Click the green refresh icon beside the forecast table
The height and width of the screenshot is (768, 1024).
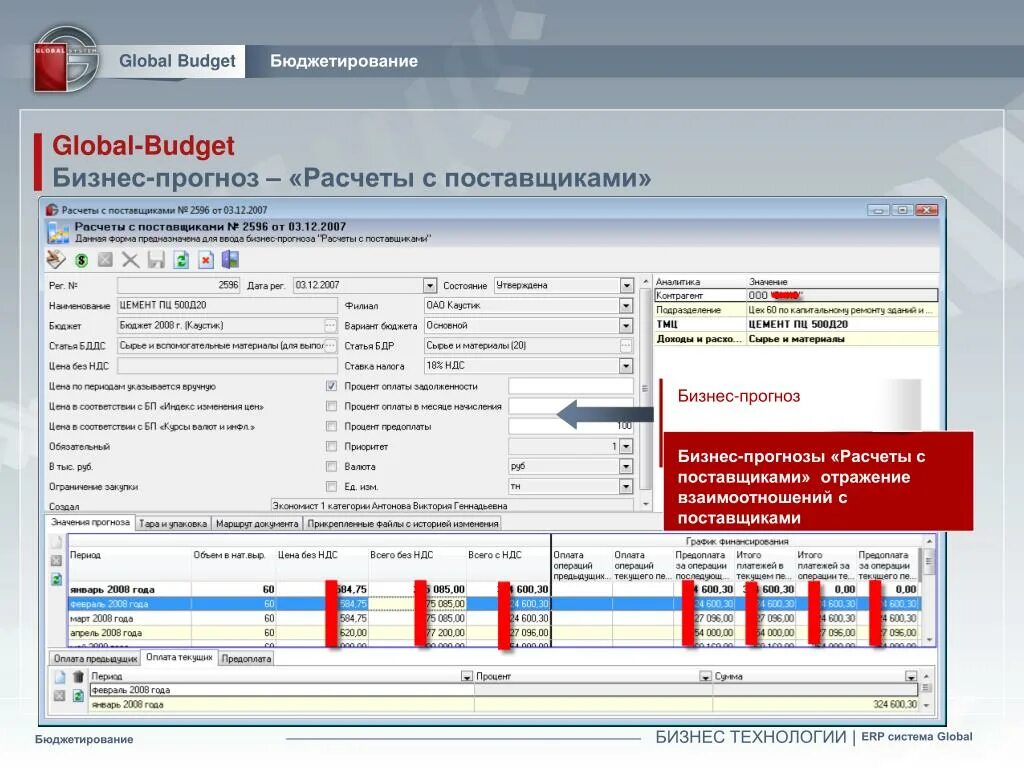(56, 579)
